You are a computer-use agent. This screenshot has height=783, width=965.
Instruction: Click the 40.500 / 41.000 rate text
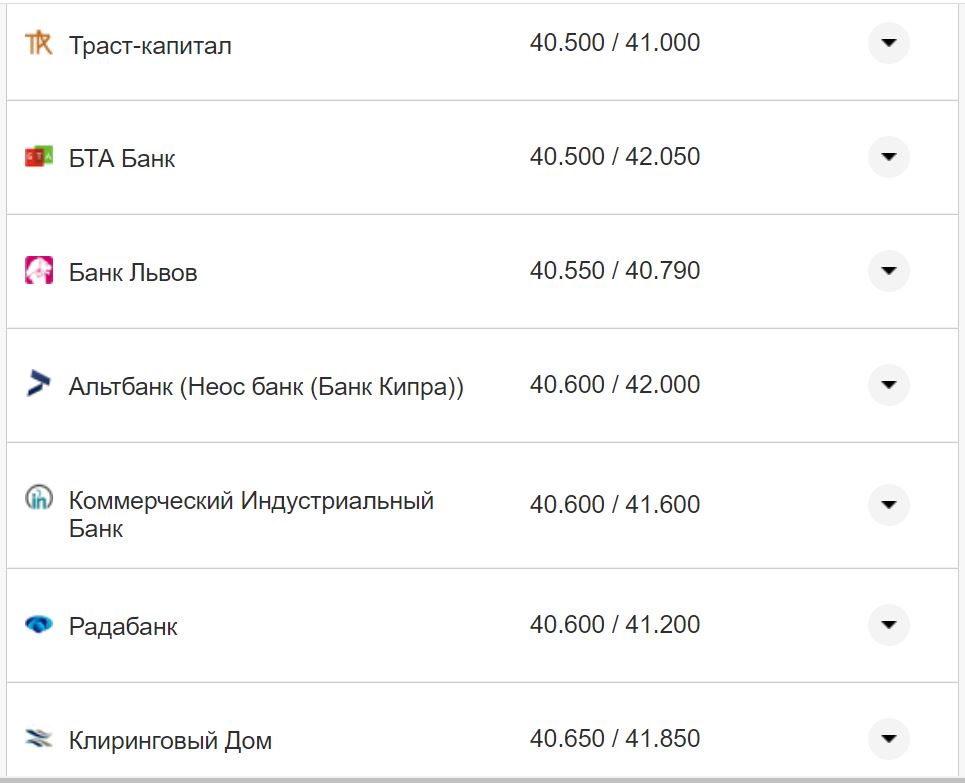[617, 43]
